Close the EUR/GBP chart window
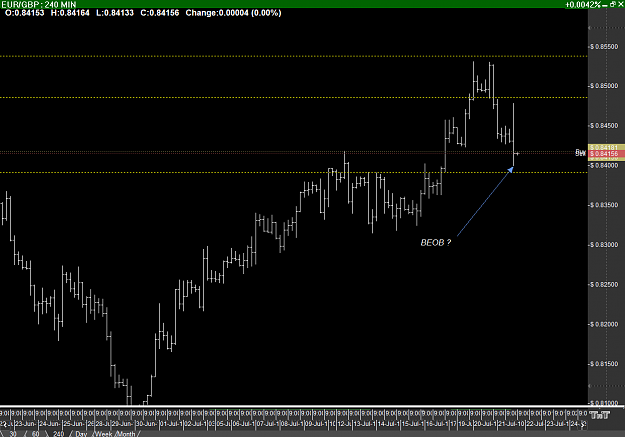Screen dimensions: 625x437 [x=621, y=4]
